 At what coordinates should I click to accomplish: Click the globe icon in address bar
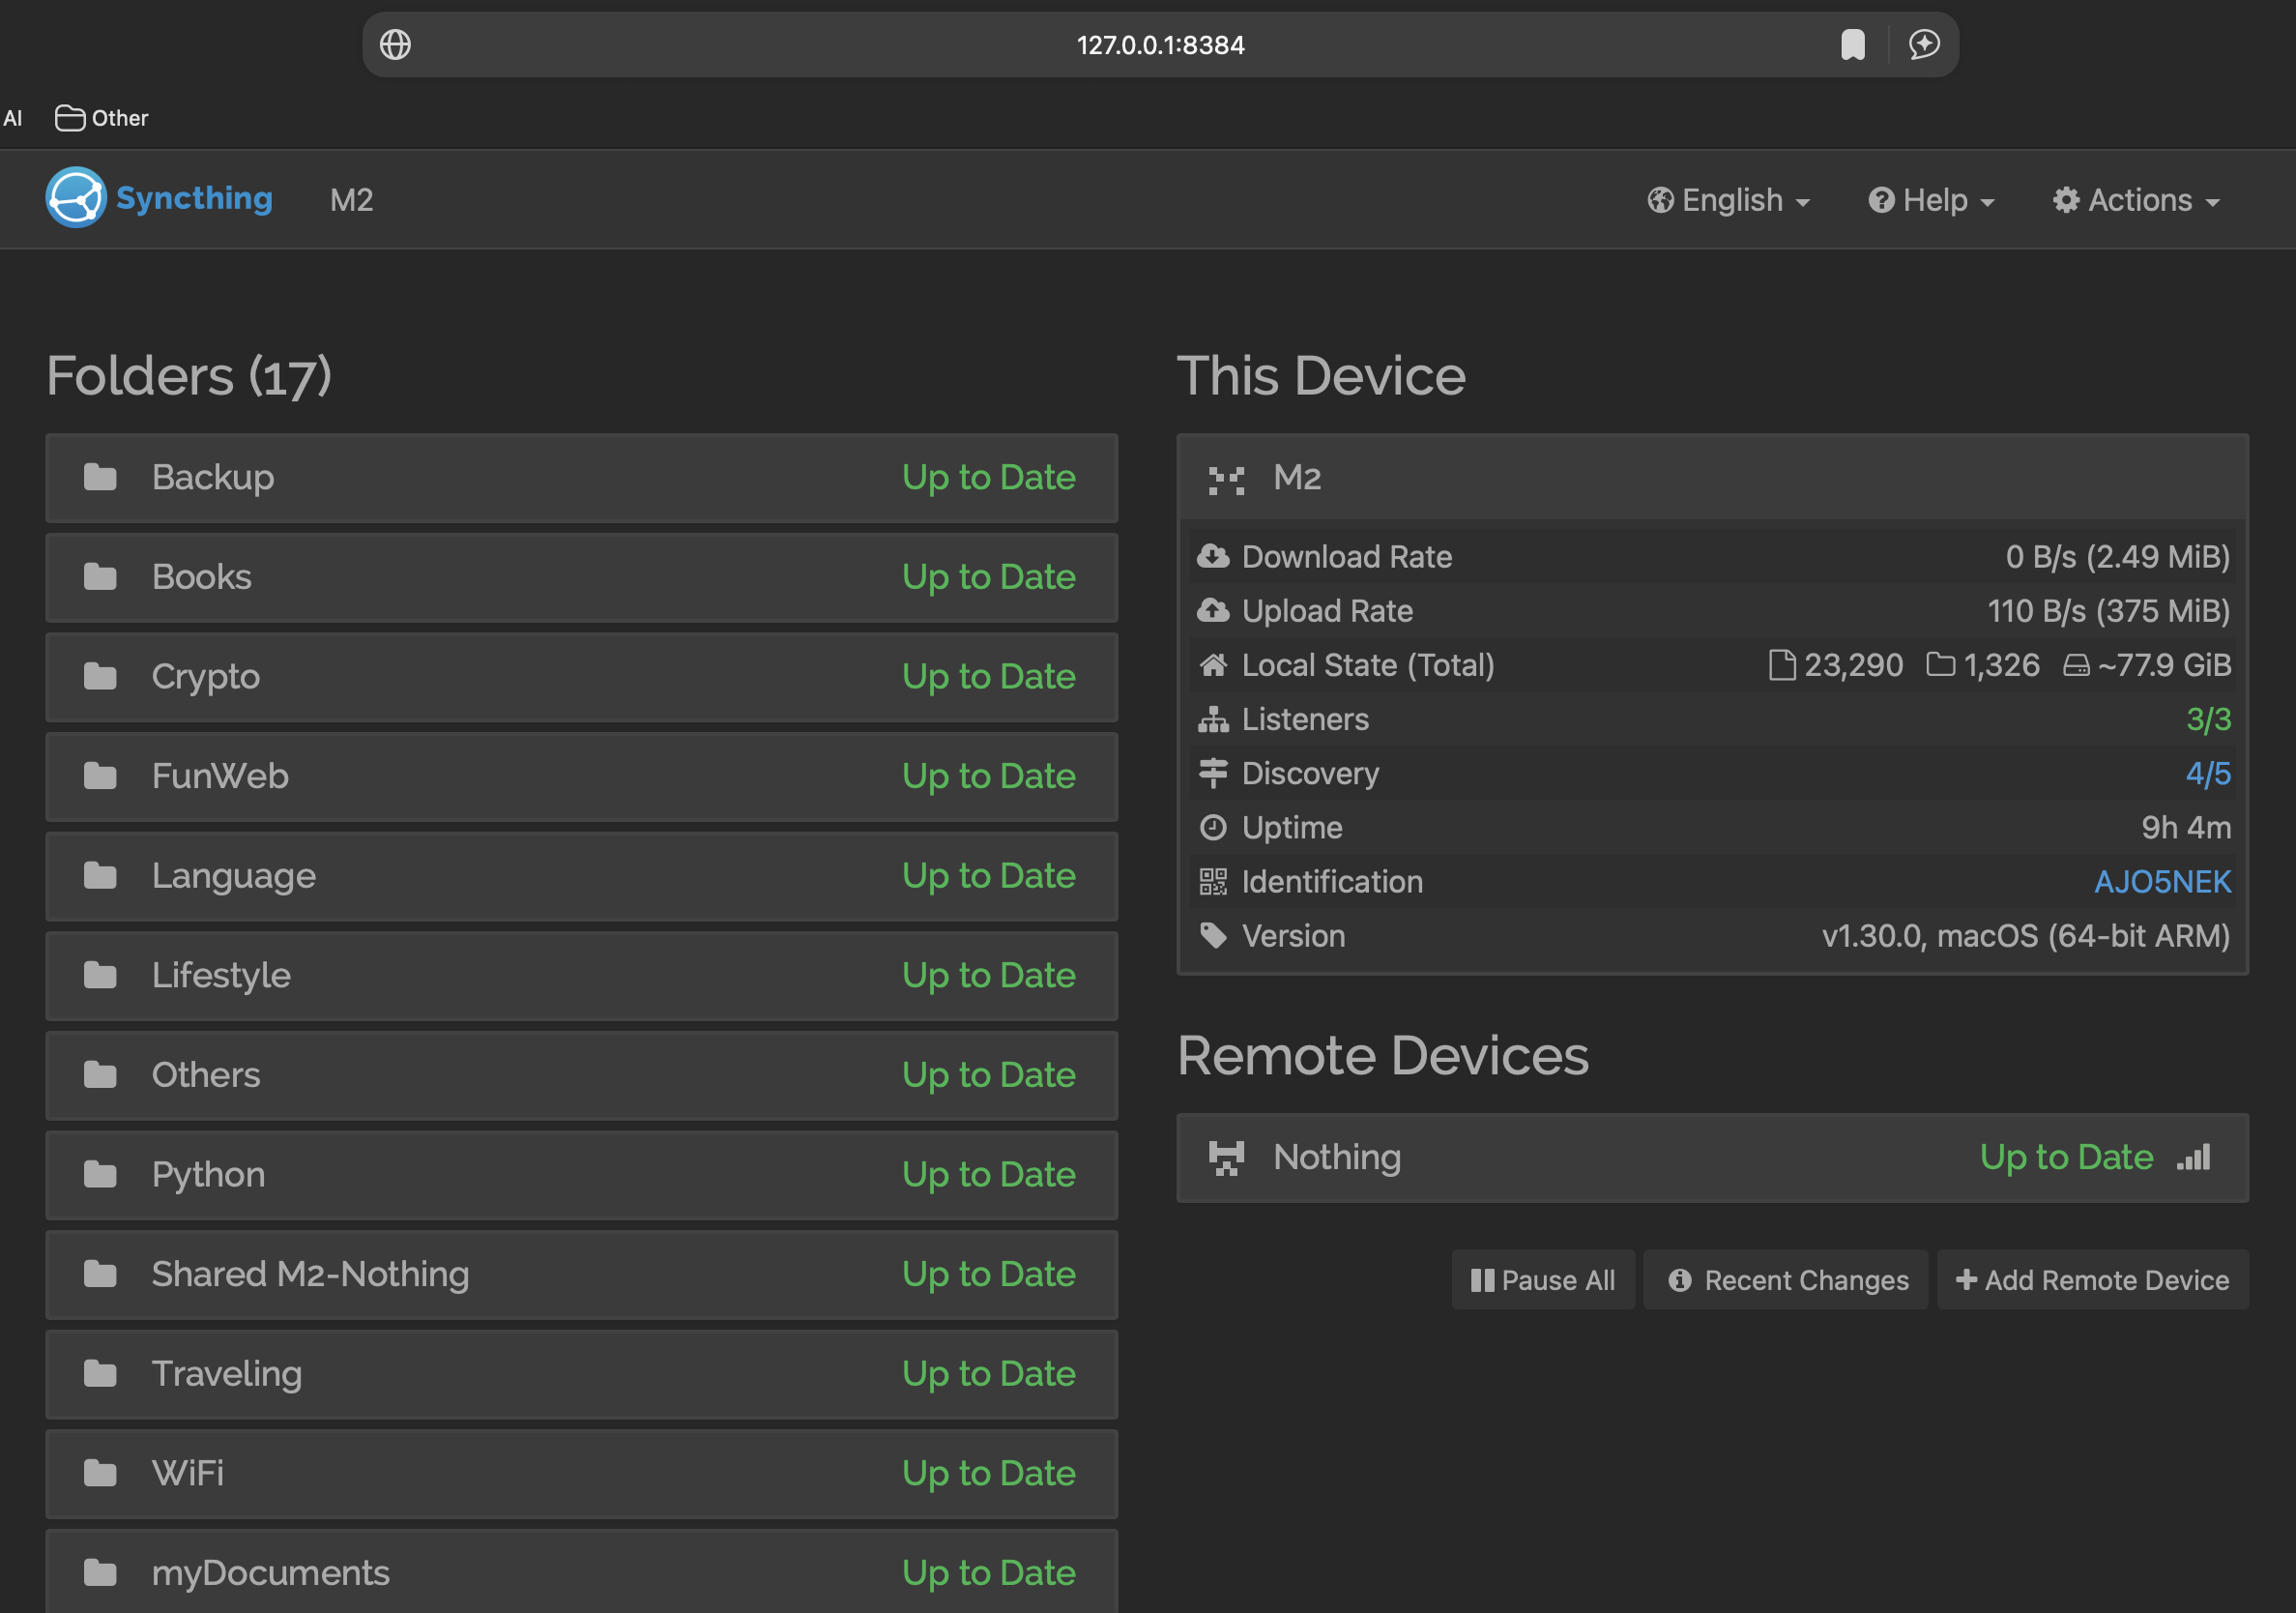(x=395, y=45)
